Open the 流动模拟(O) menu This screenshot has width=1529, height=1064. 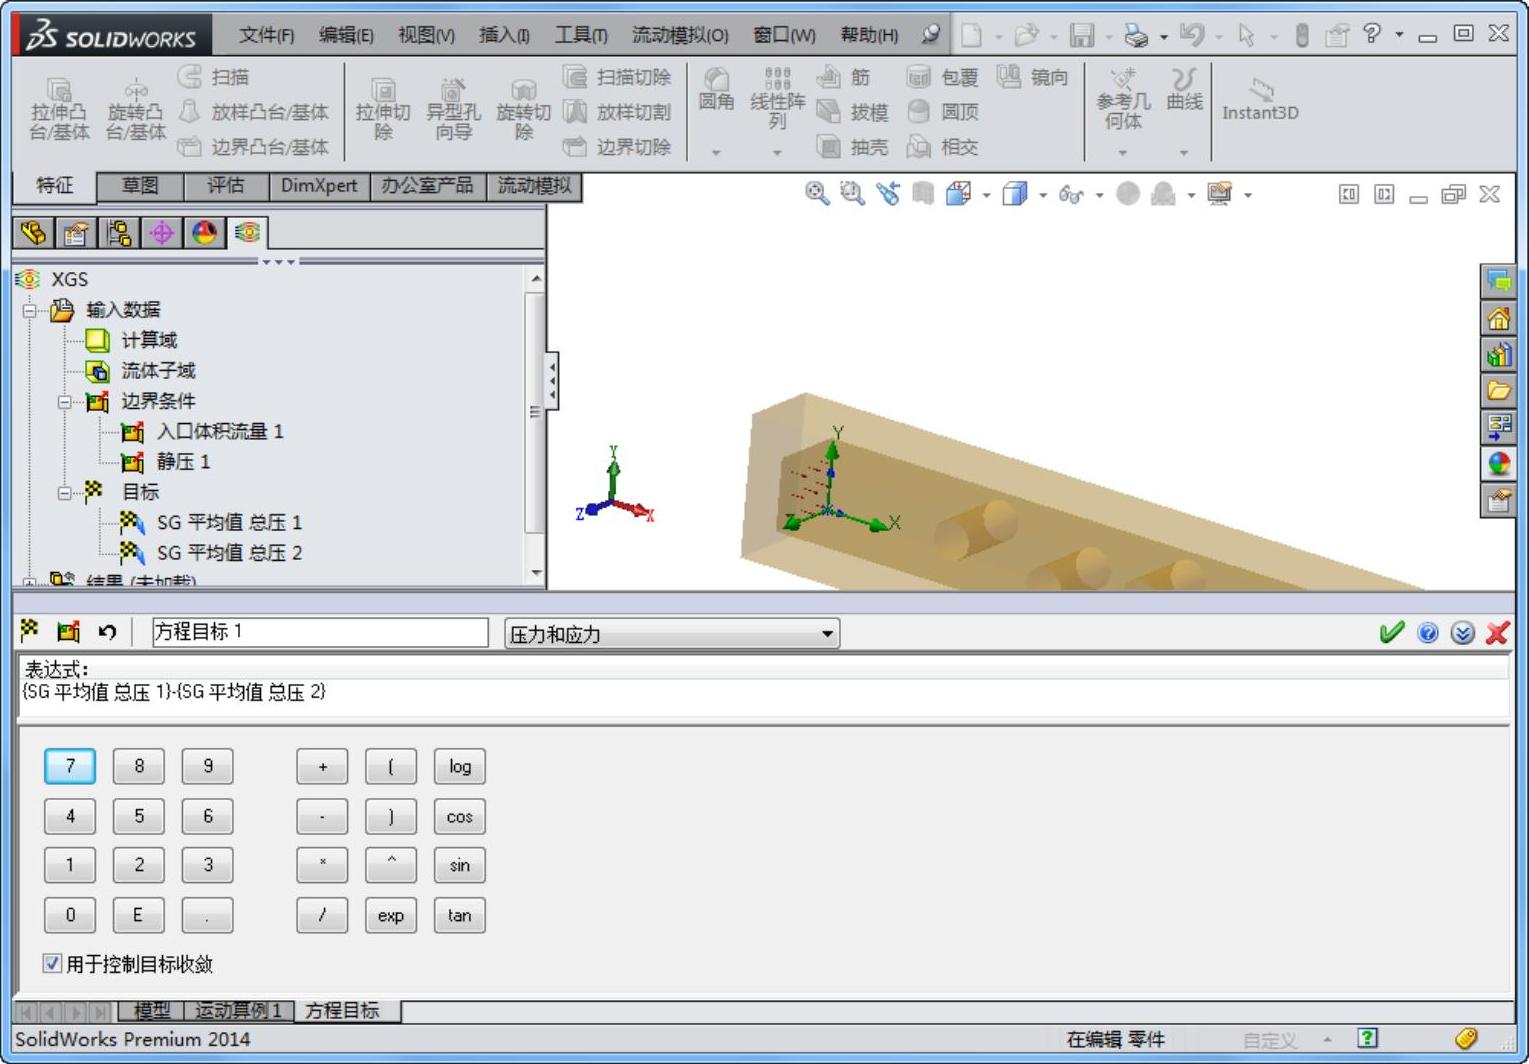[680, 35]
